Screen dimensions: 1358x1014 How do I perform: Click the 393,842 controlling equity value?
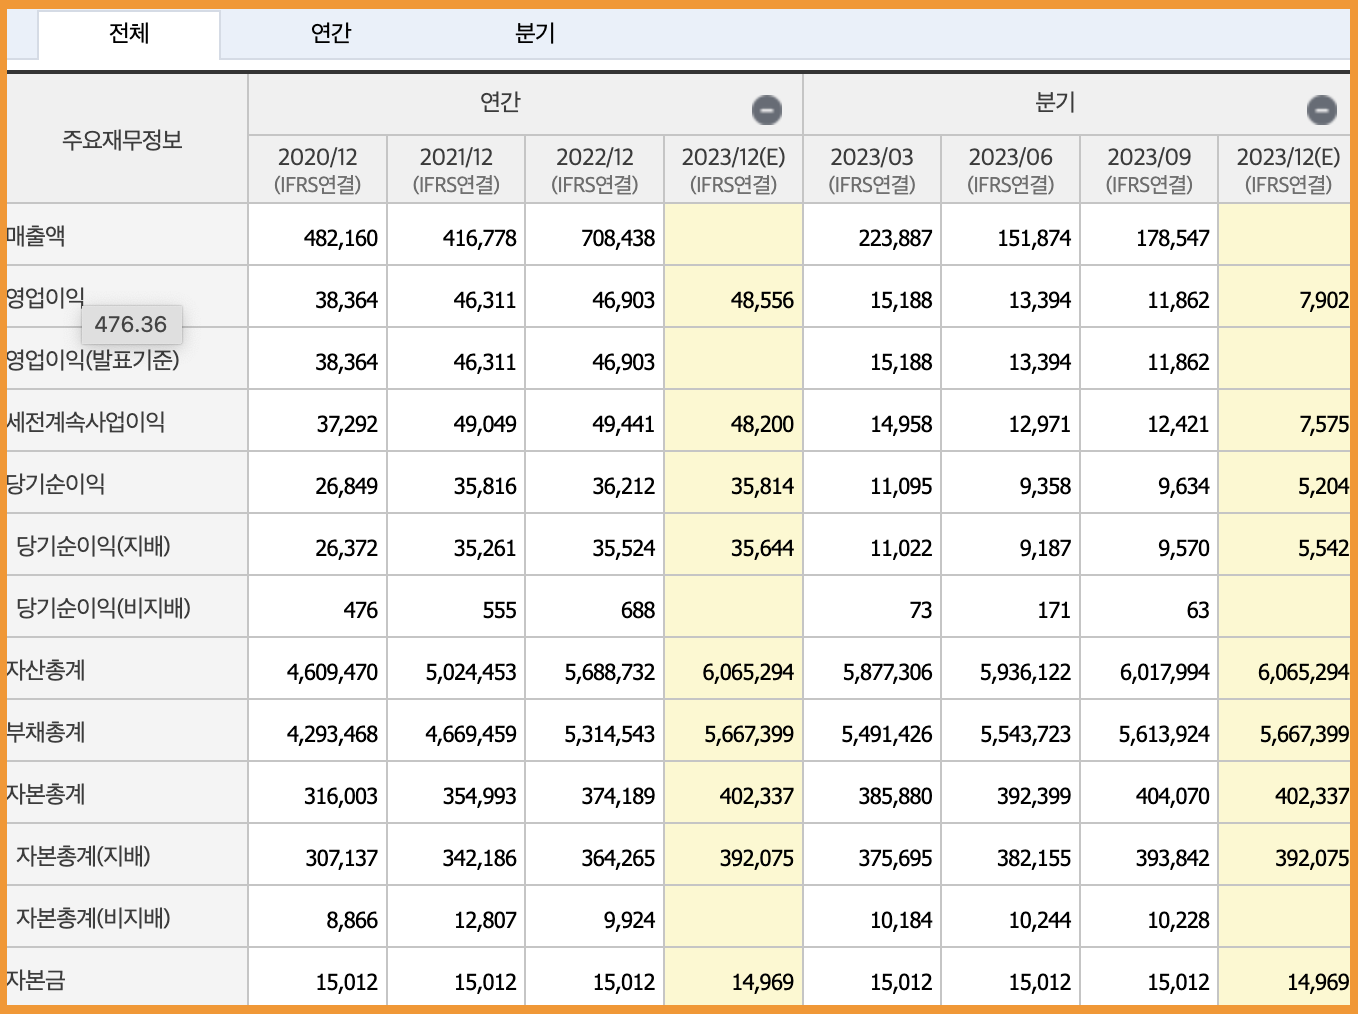point(1173,858)
